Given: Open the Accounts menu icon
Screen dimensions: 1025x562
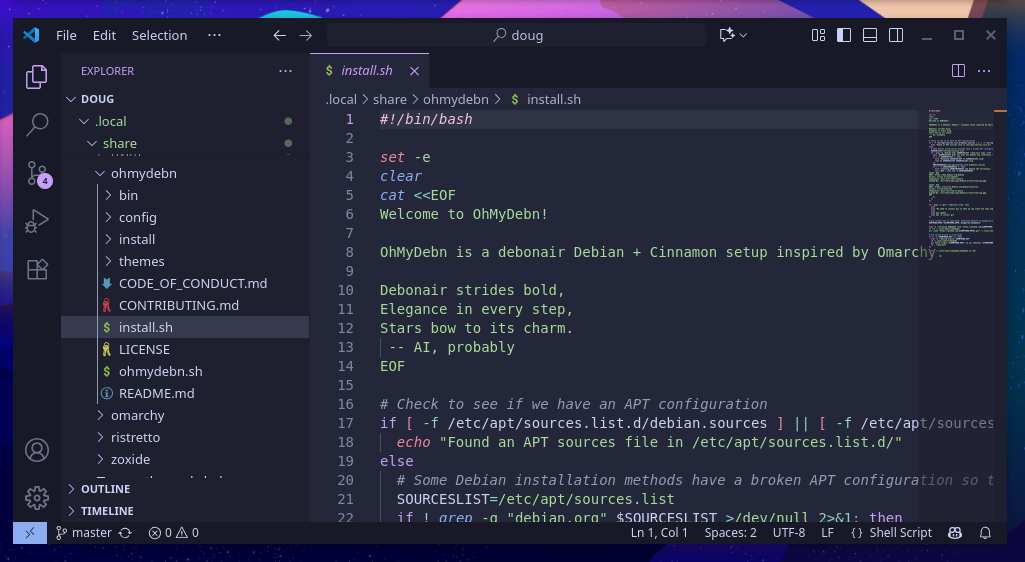Looking at the screenshot, I should coord(37,450).
